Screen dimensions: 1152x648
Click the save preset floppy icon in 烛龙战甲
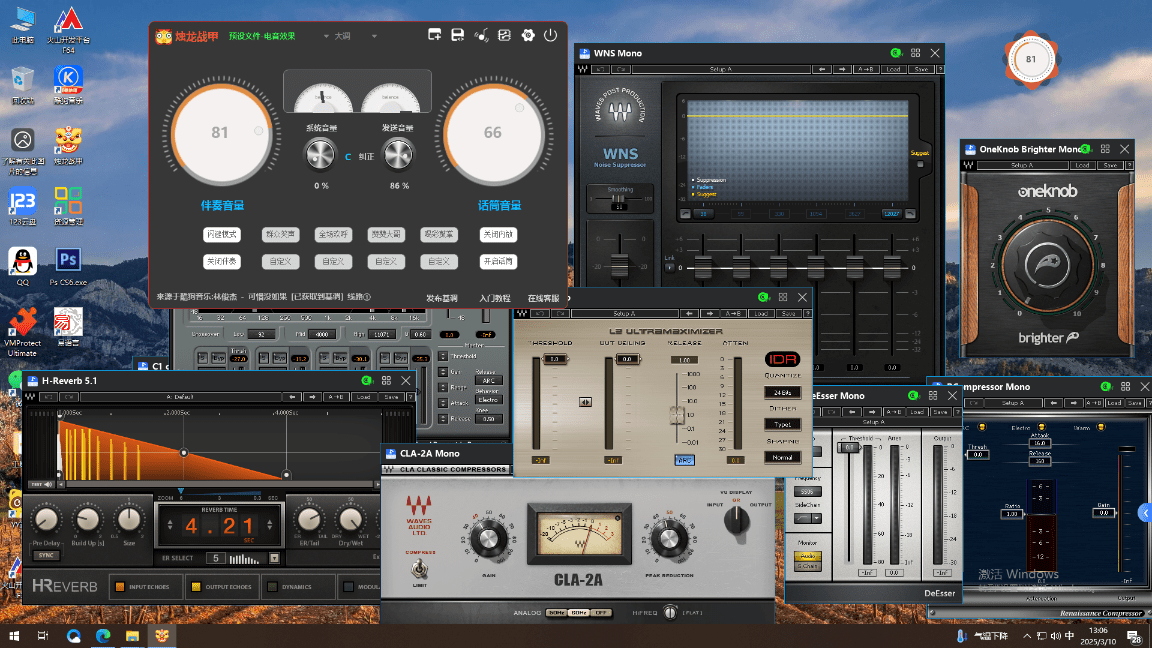pyautogui.click(x=458, y=35)
